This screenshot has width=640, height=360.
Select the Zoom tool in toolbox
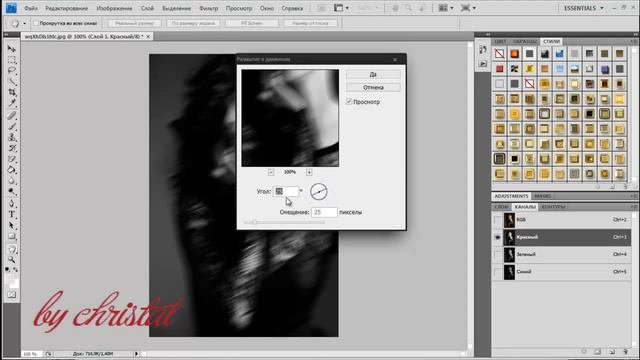click(12, 260)
